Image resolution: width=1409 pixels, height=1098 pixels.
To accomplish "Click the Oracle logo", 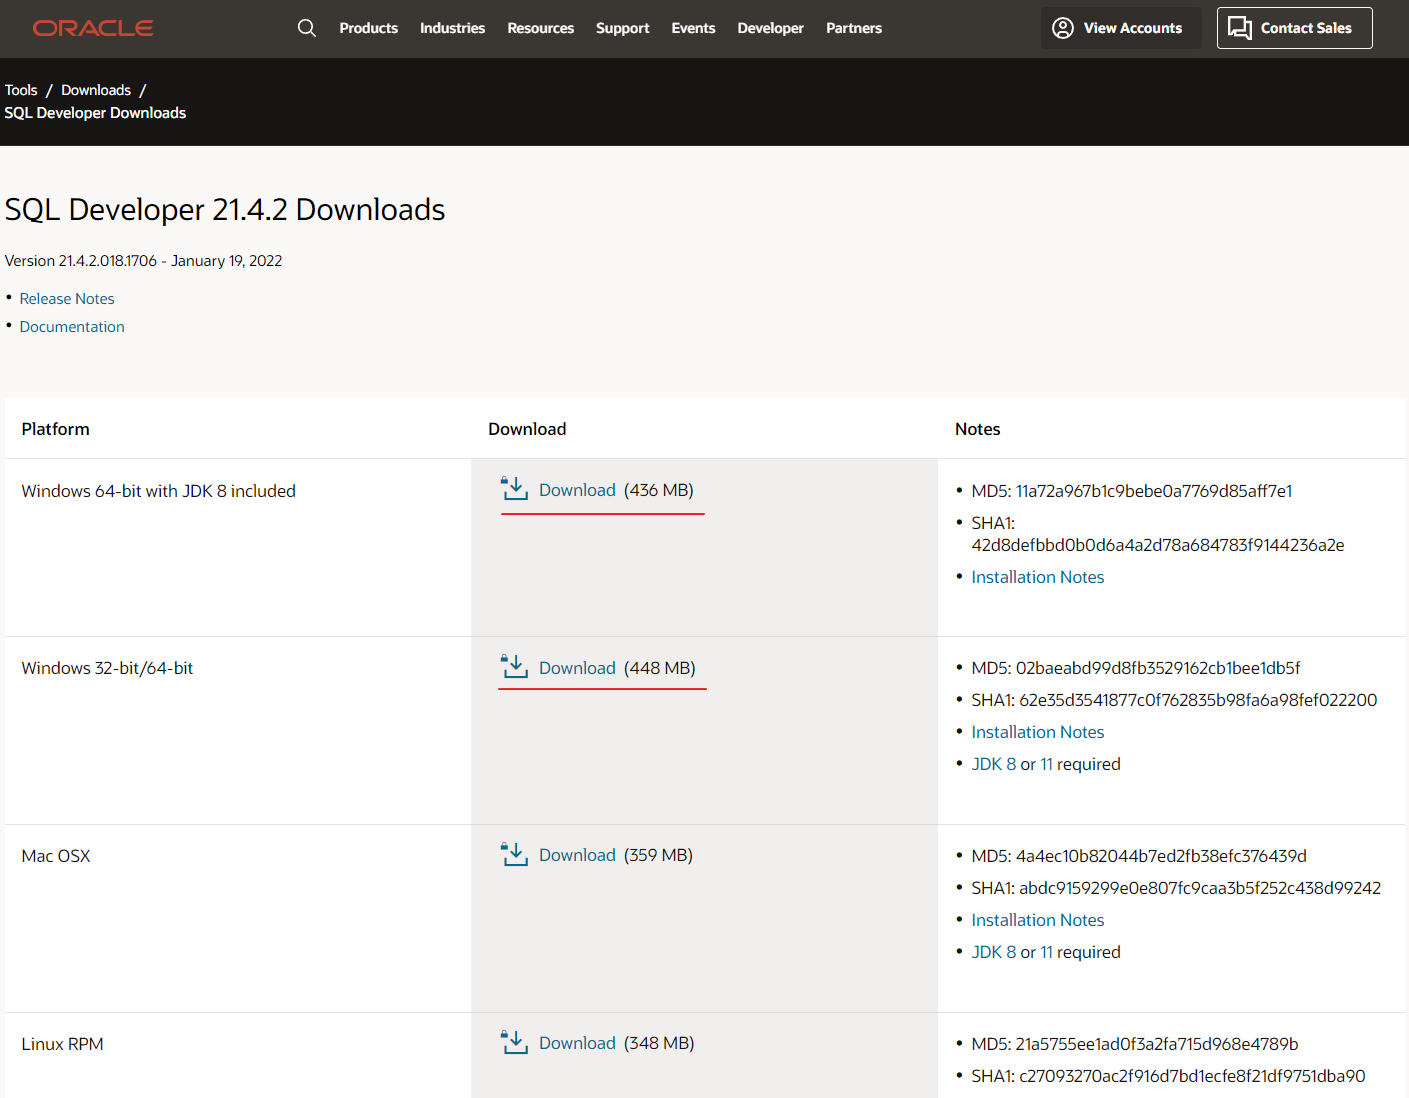I will 93,28.
